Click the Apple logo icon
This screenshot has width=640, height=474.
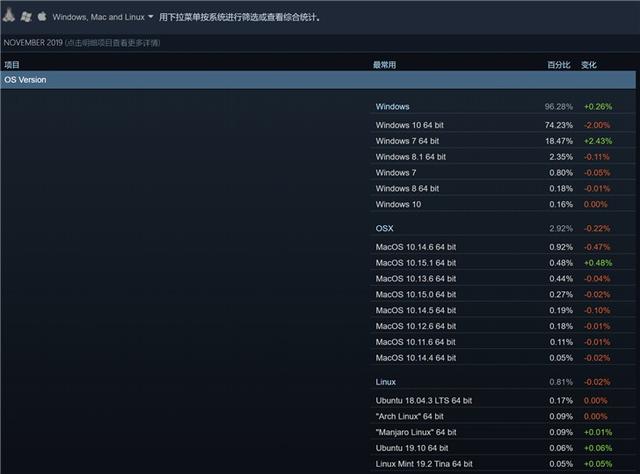click(x=42, y=16)
